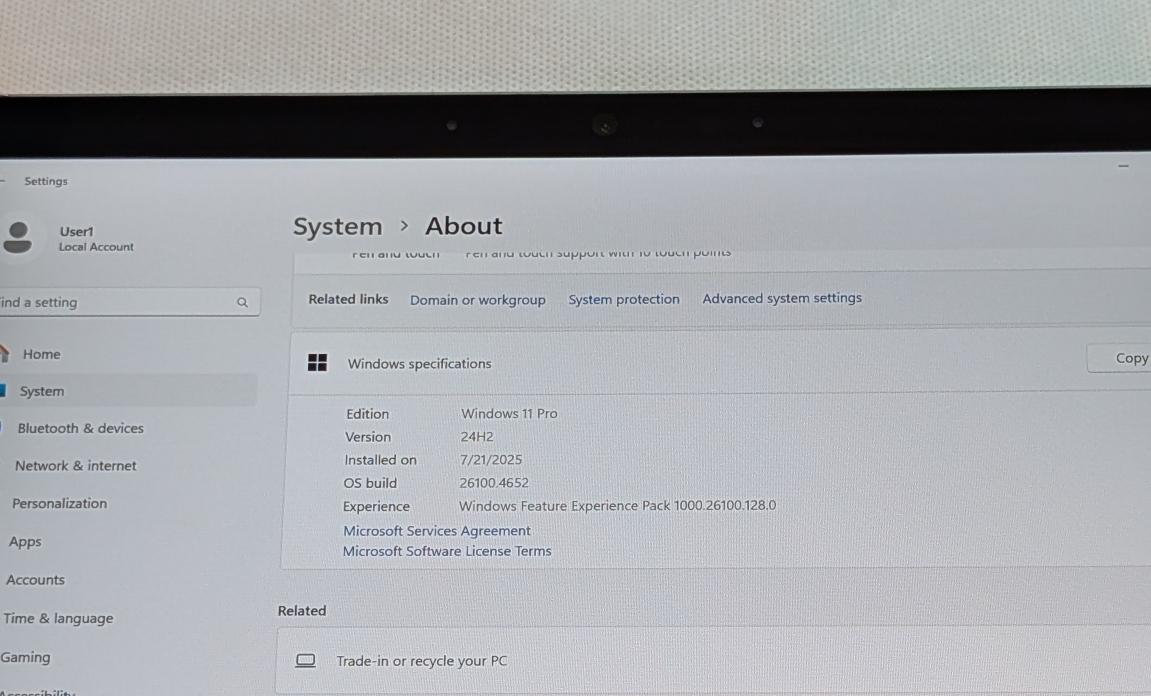Open the System protection related link
This screenshot has width=1151, height=696.
[623, 299]
